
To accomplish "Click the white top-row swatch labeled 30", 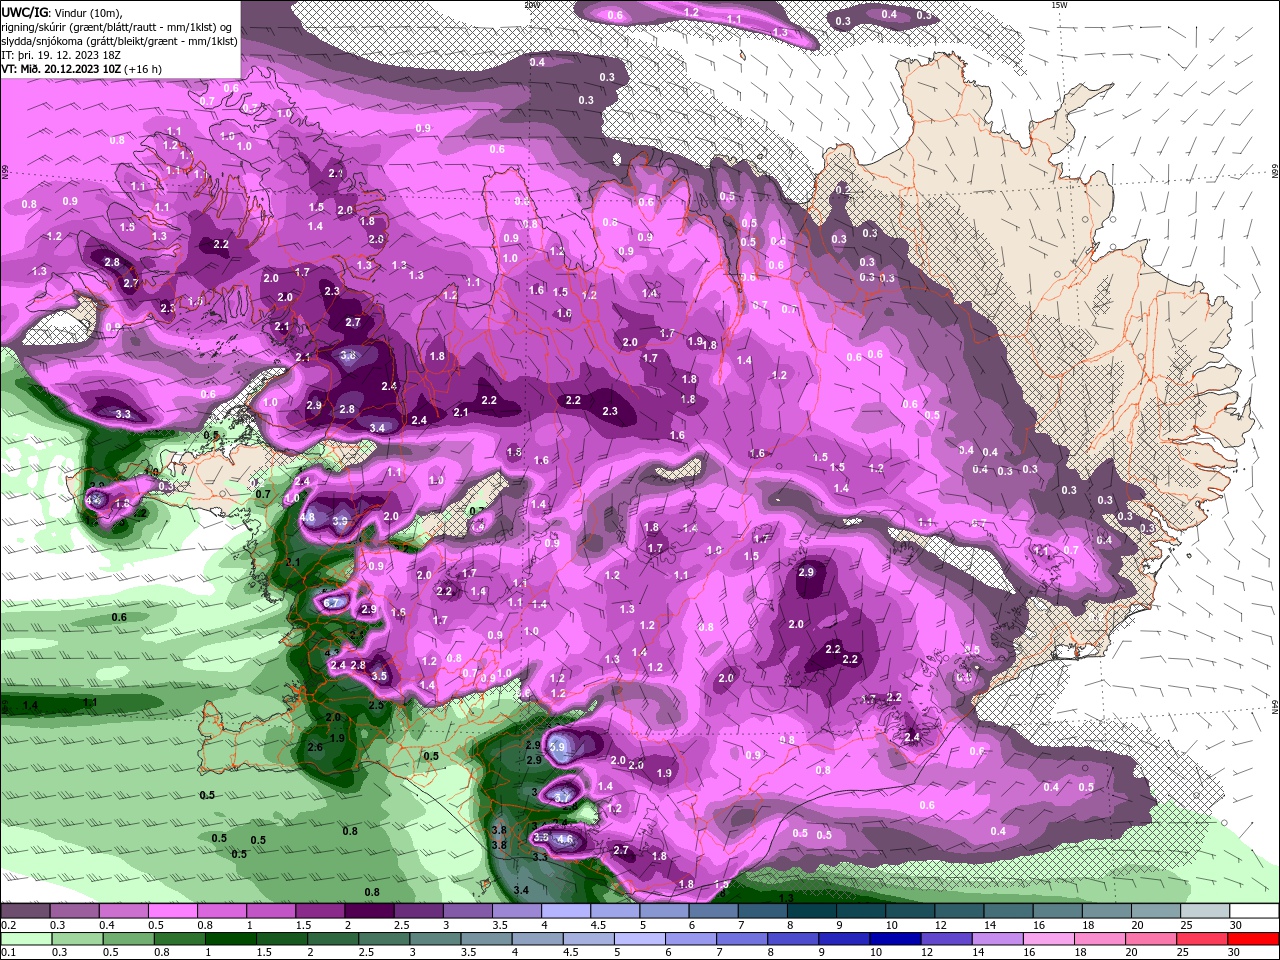I will tap(1254, 911).
